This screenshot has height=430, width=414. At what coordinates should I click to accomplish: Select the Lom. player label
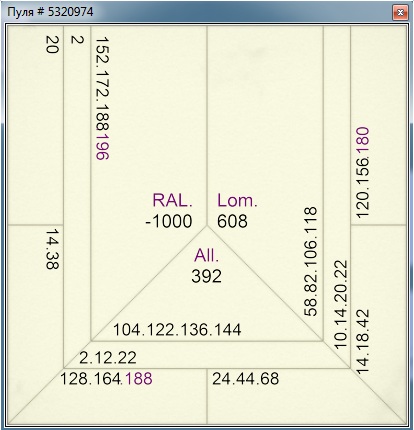pos(237,200)
